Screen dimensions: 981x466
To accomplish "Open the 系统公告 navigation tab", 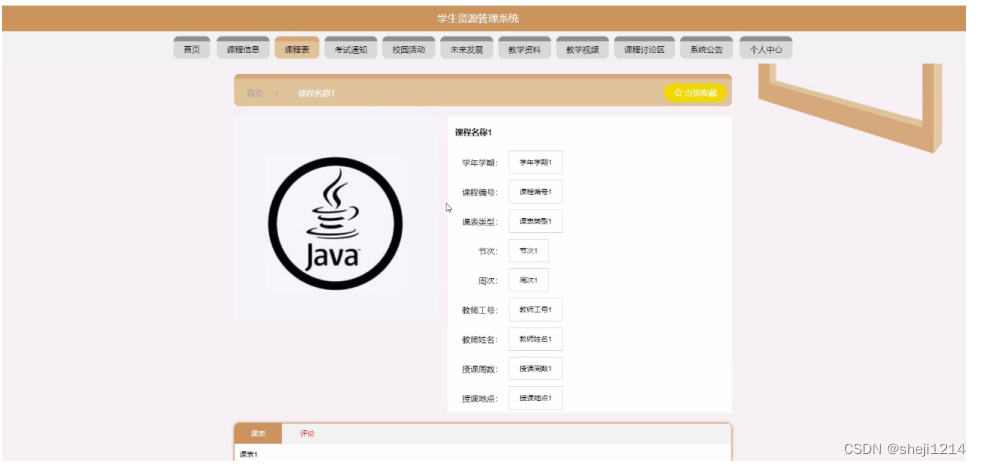I will pyautogui.click(x=706, y=49).
